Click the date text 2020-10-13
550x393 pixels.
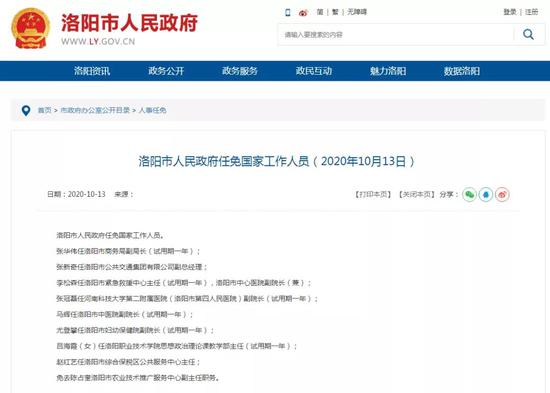[86, 194]
